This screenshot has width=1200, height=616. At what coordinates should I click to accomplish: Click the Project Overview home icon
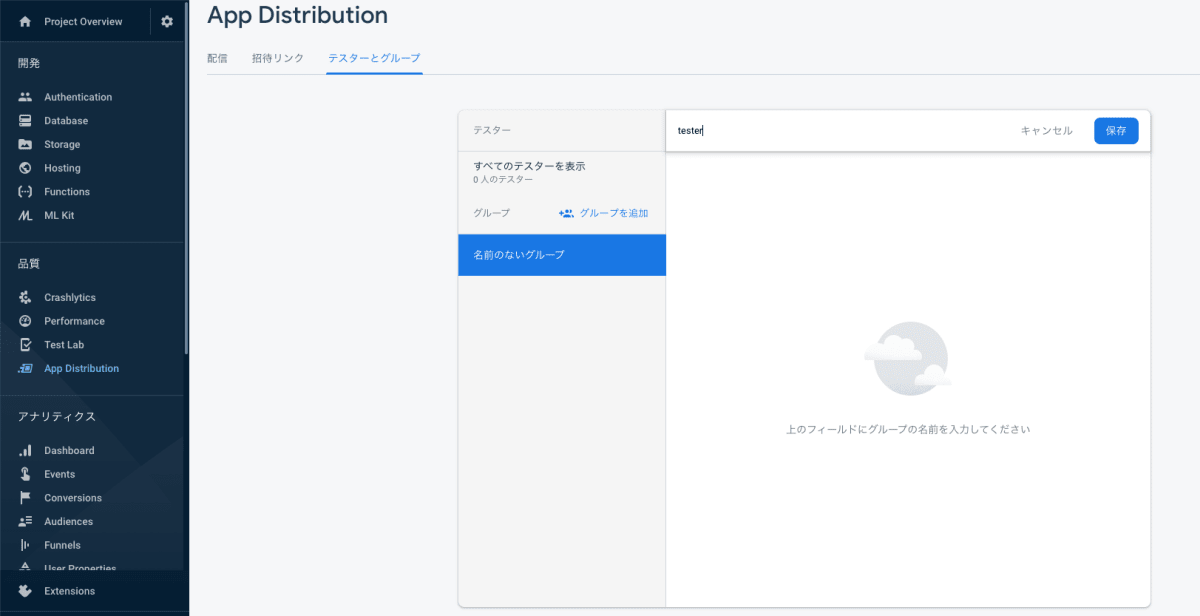point(26,21)
